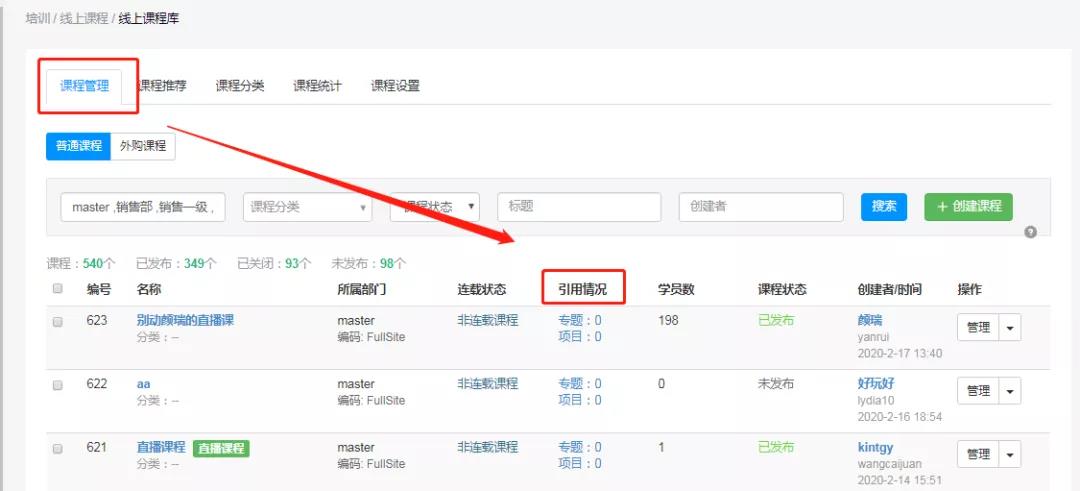Expand the 管理 dropdown arrow for course 623
1080x491 pixels.
[1010, 328]
